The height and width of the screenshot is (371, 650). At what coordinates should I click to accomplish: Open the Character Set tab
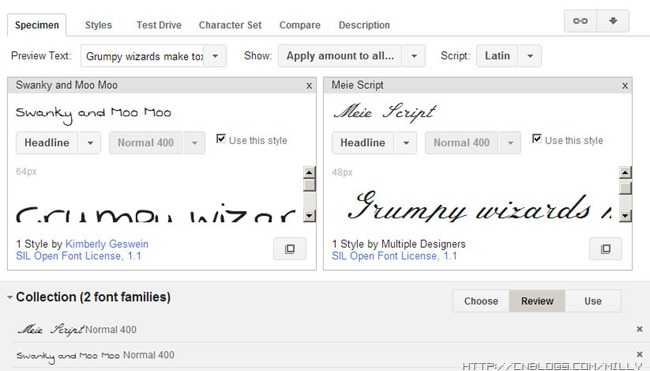(x=230, y=25)
